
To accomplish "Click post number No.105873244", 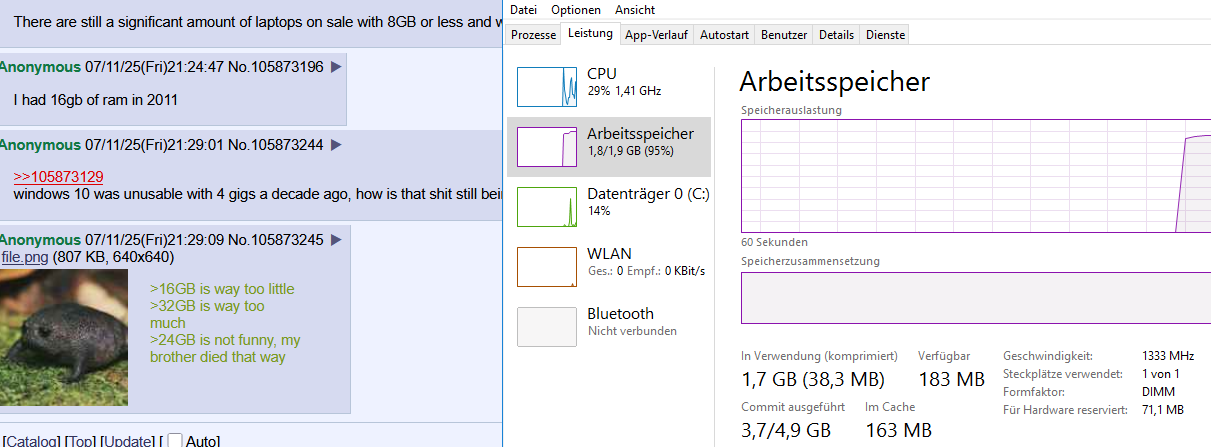I will point(275,145).
